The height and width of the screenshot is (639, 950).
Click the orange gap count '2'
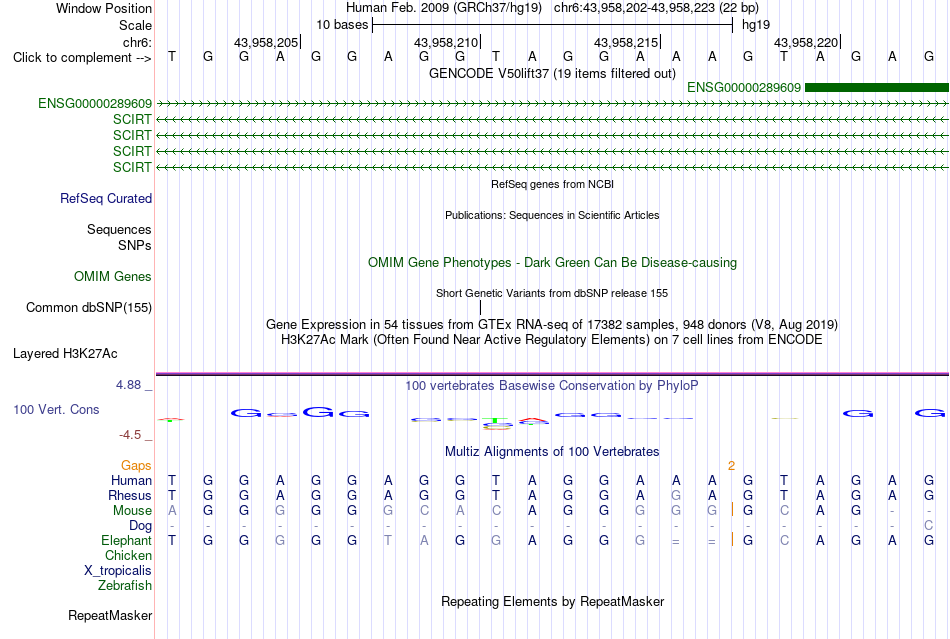pos(731,466)
